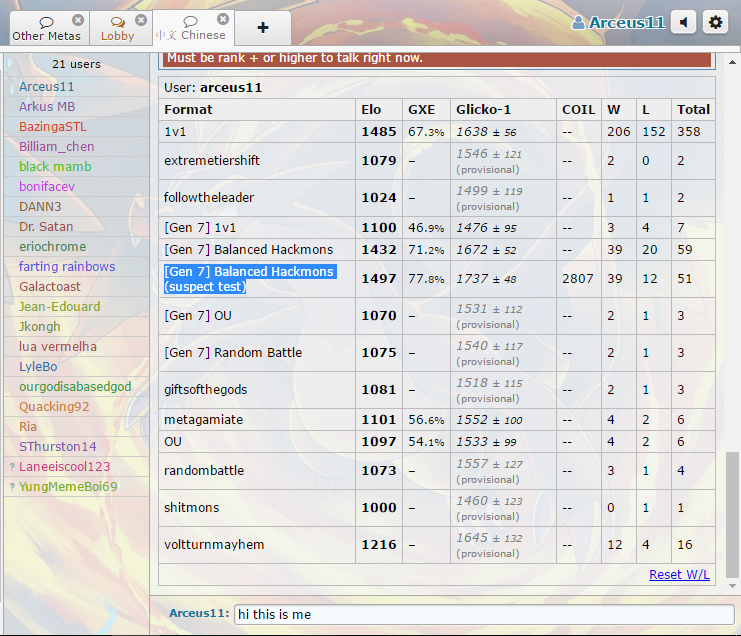Close the Chinese room tab
This screenshot has height=636, width=741.
coord(222,19)
